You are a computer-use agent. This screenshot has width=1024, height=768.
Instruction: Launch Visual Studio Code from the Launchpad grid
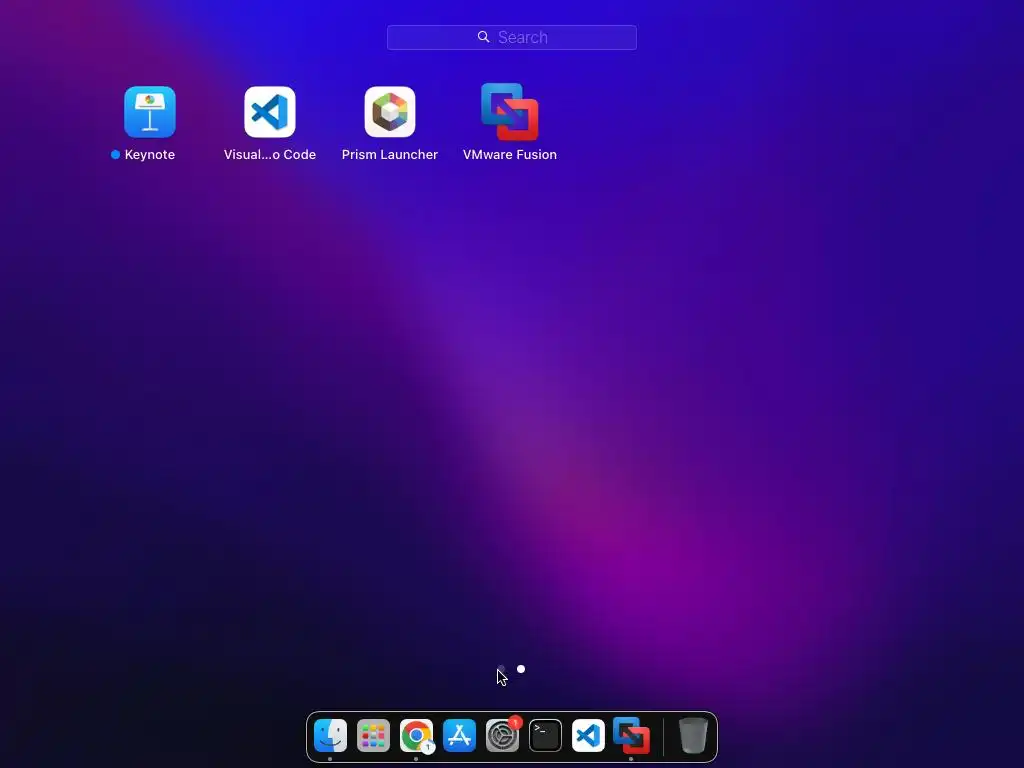[x=270, y=112]
